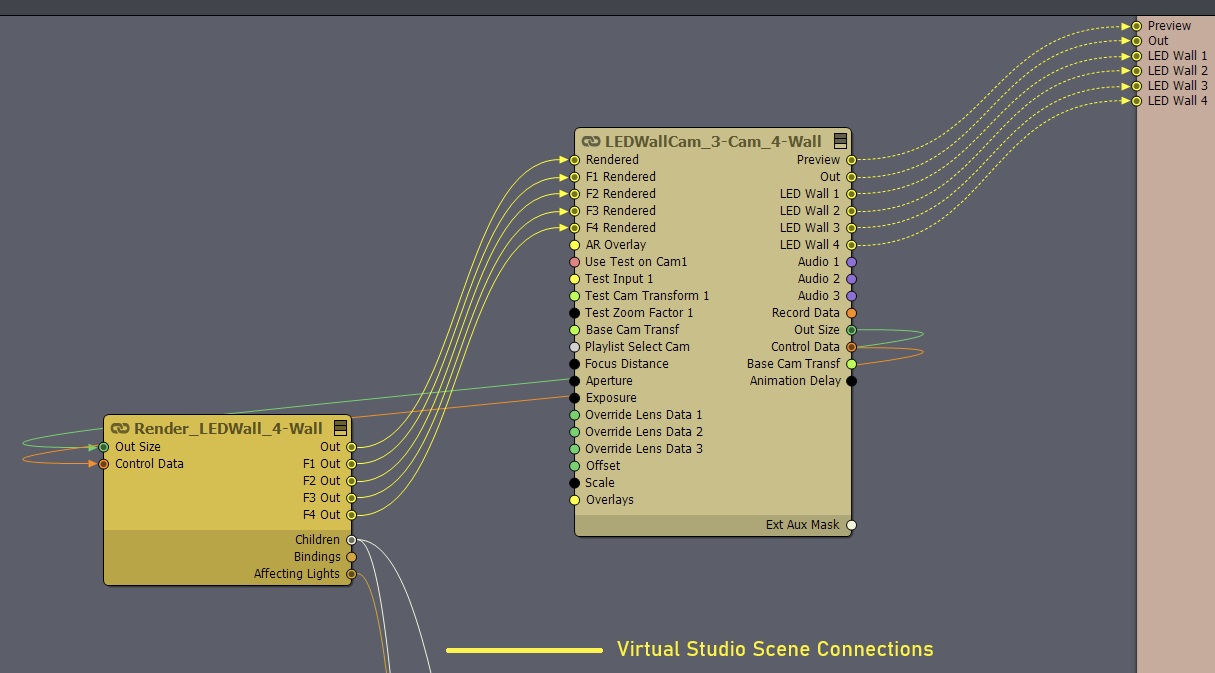Viewport: 1215px width, 673px height.
Task: Select the Override Lens Data 1 pin
Action: click(x=575, y=415)
